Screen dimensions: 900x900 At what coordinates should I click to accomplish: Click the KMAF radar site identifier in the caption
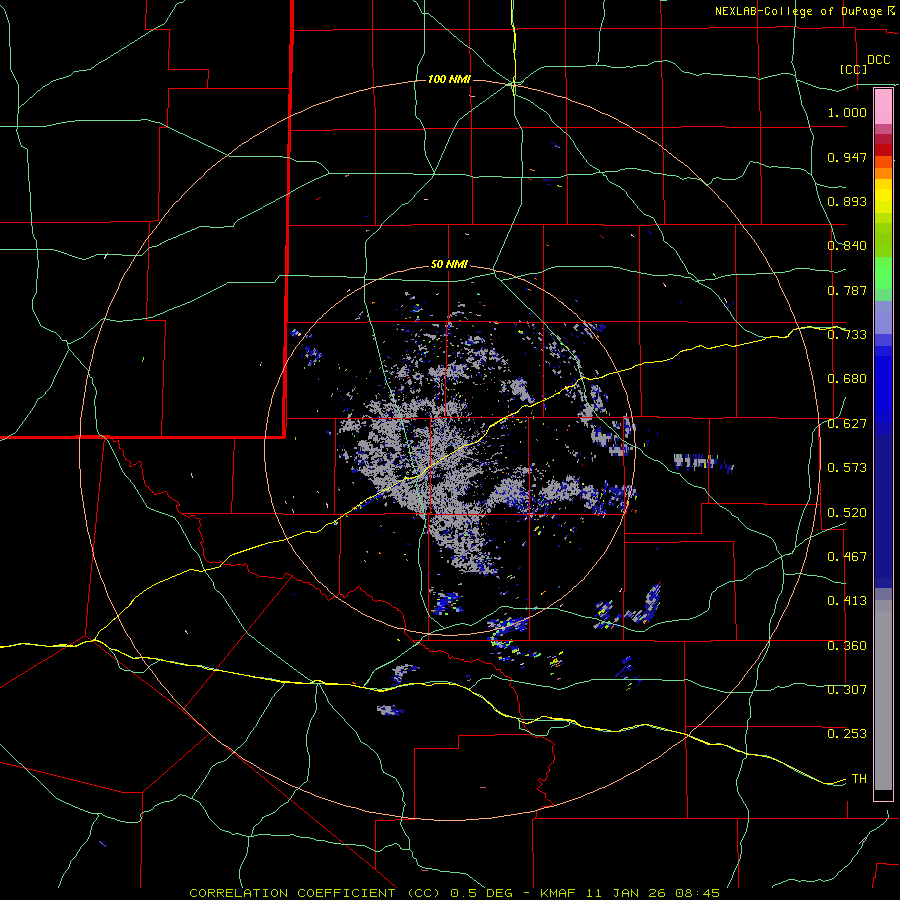click(x=558, y=893)
